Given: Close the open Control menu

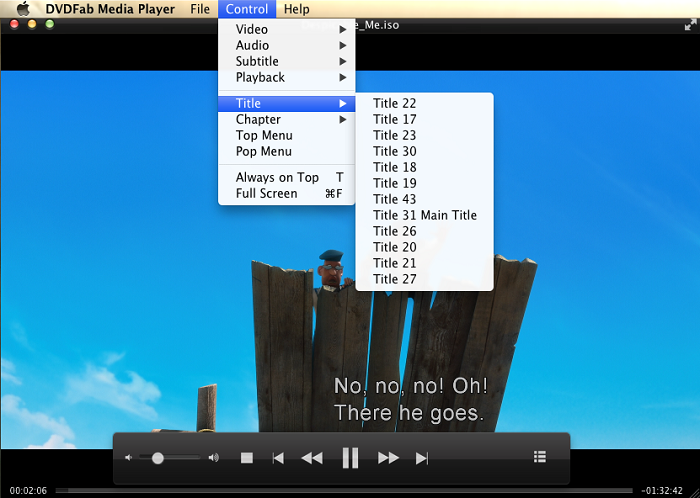Looking at the screenshot, I should 247,9.
